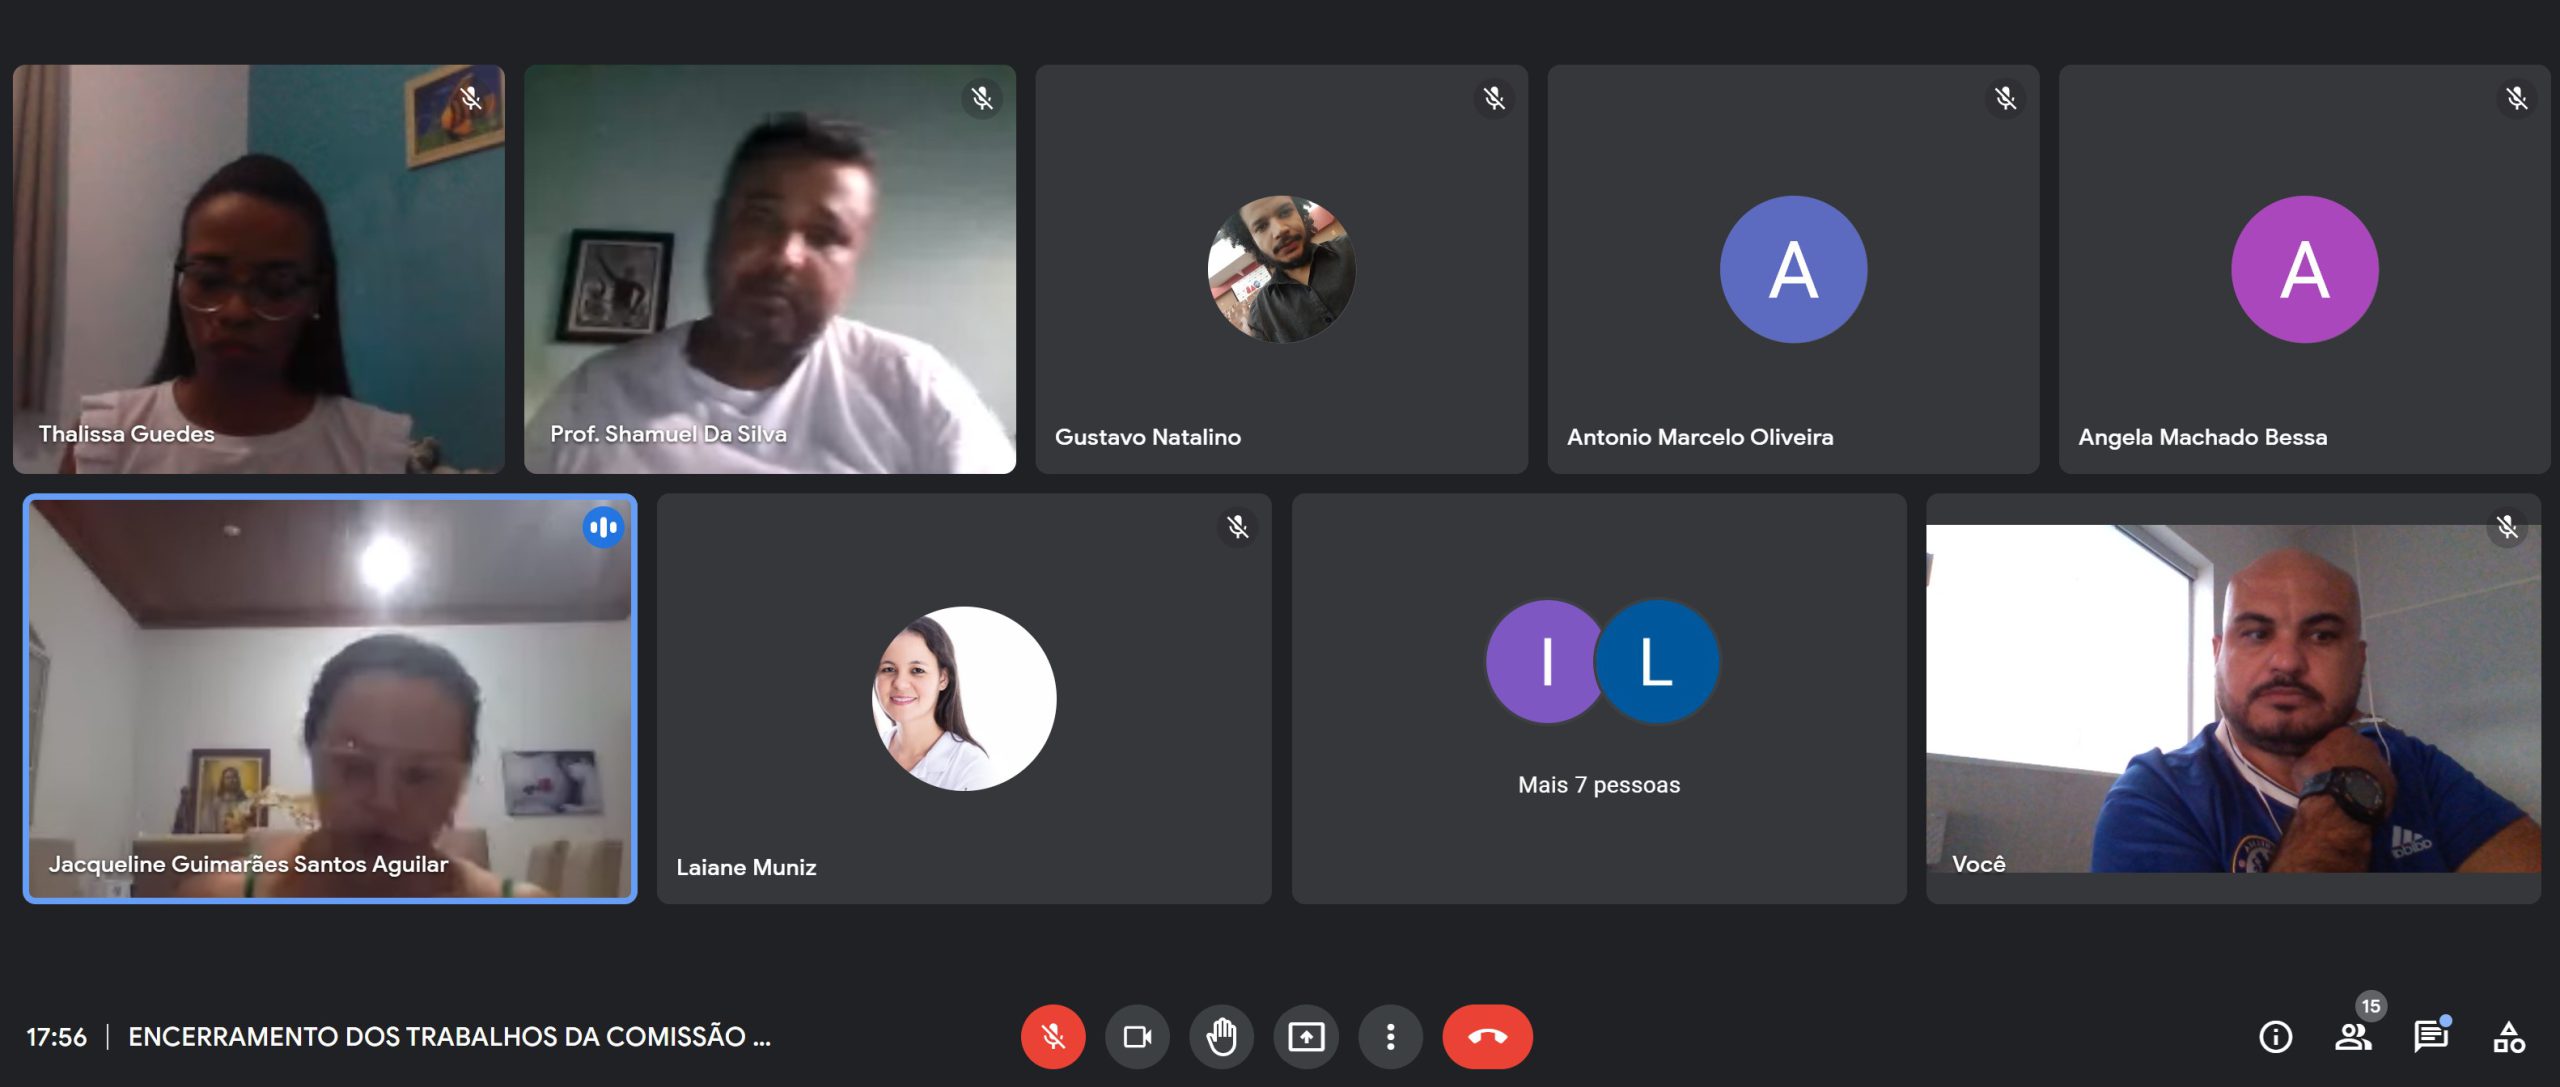Click muted mic icon on Thalissa Guedes tile
This screenshot has width=2560, height=1087.
tap(471, 98)
